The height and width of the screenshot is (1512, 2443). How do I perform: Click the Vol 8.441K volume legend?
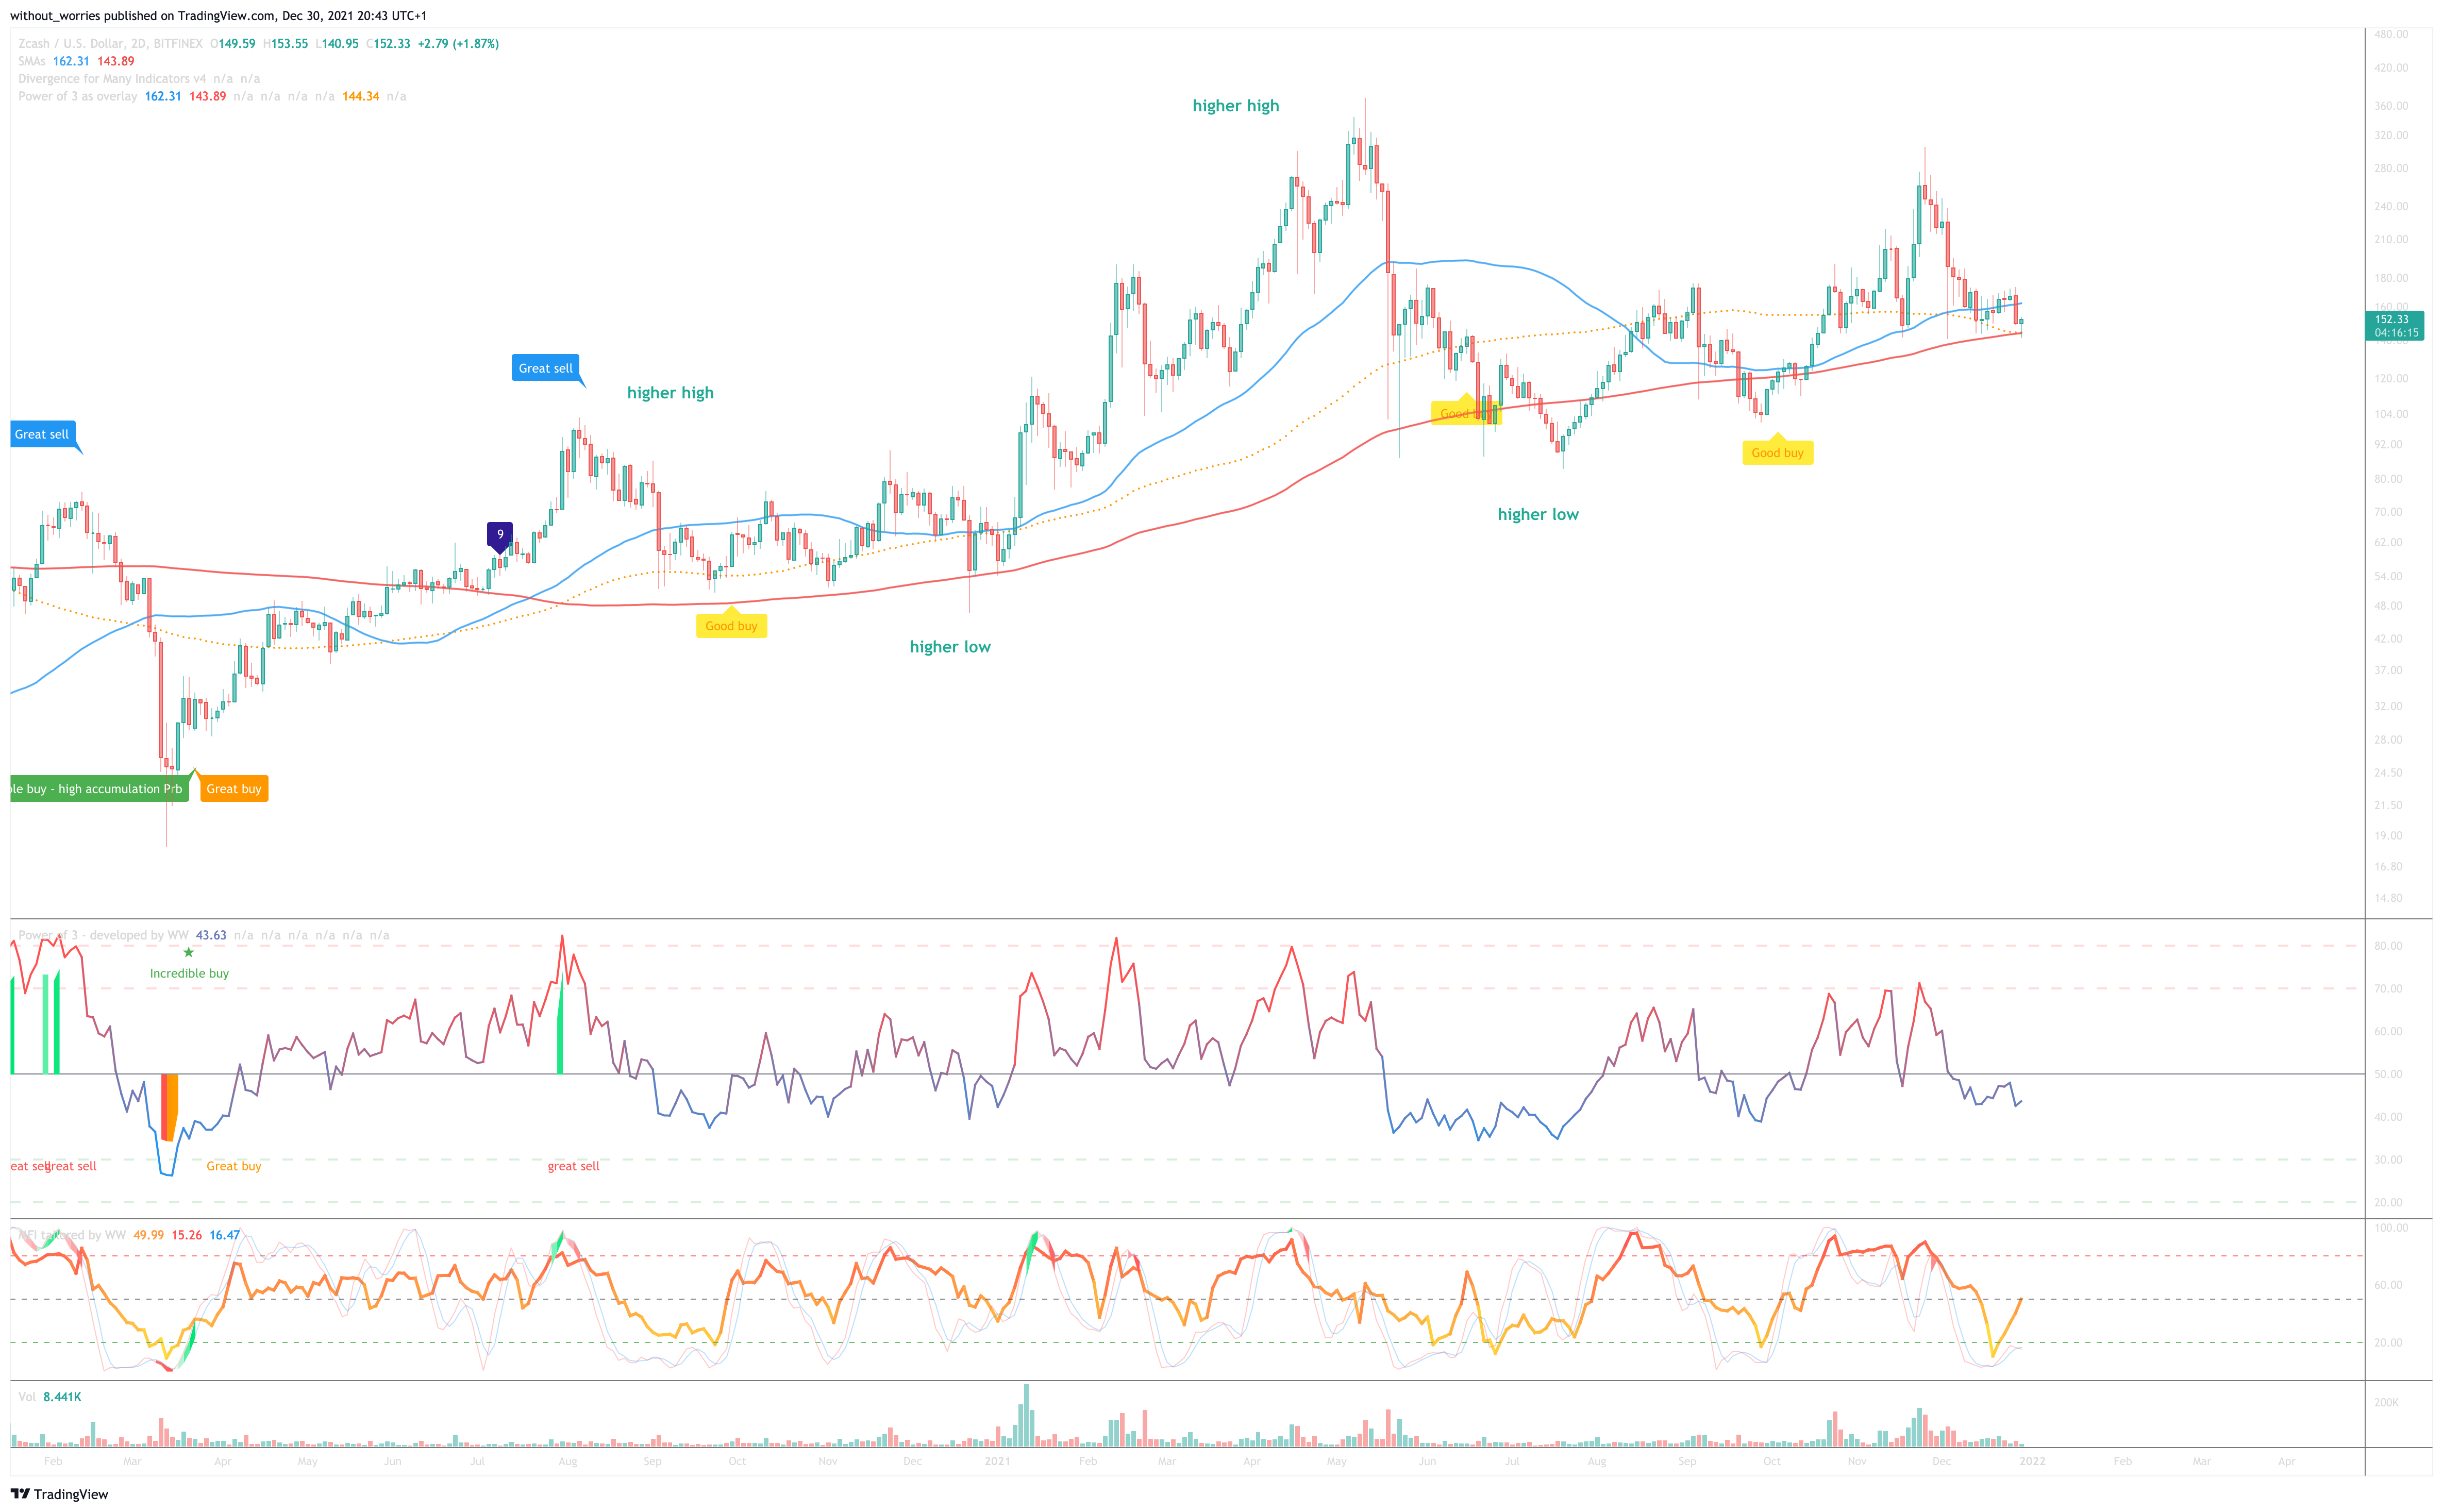coord(50,1397)
